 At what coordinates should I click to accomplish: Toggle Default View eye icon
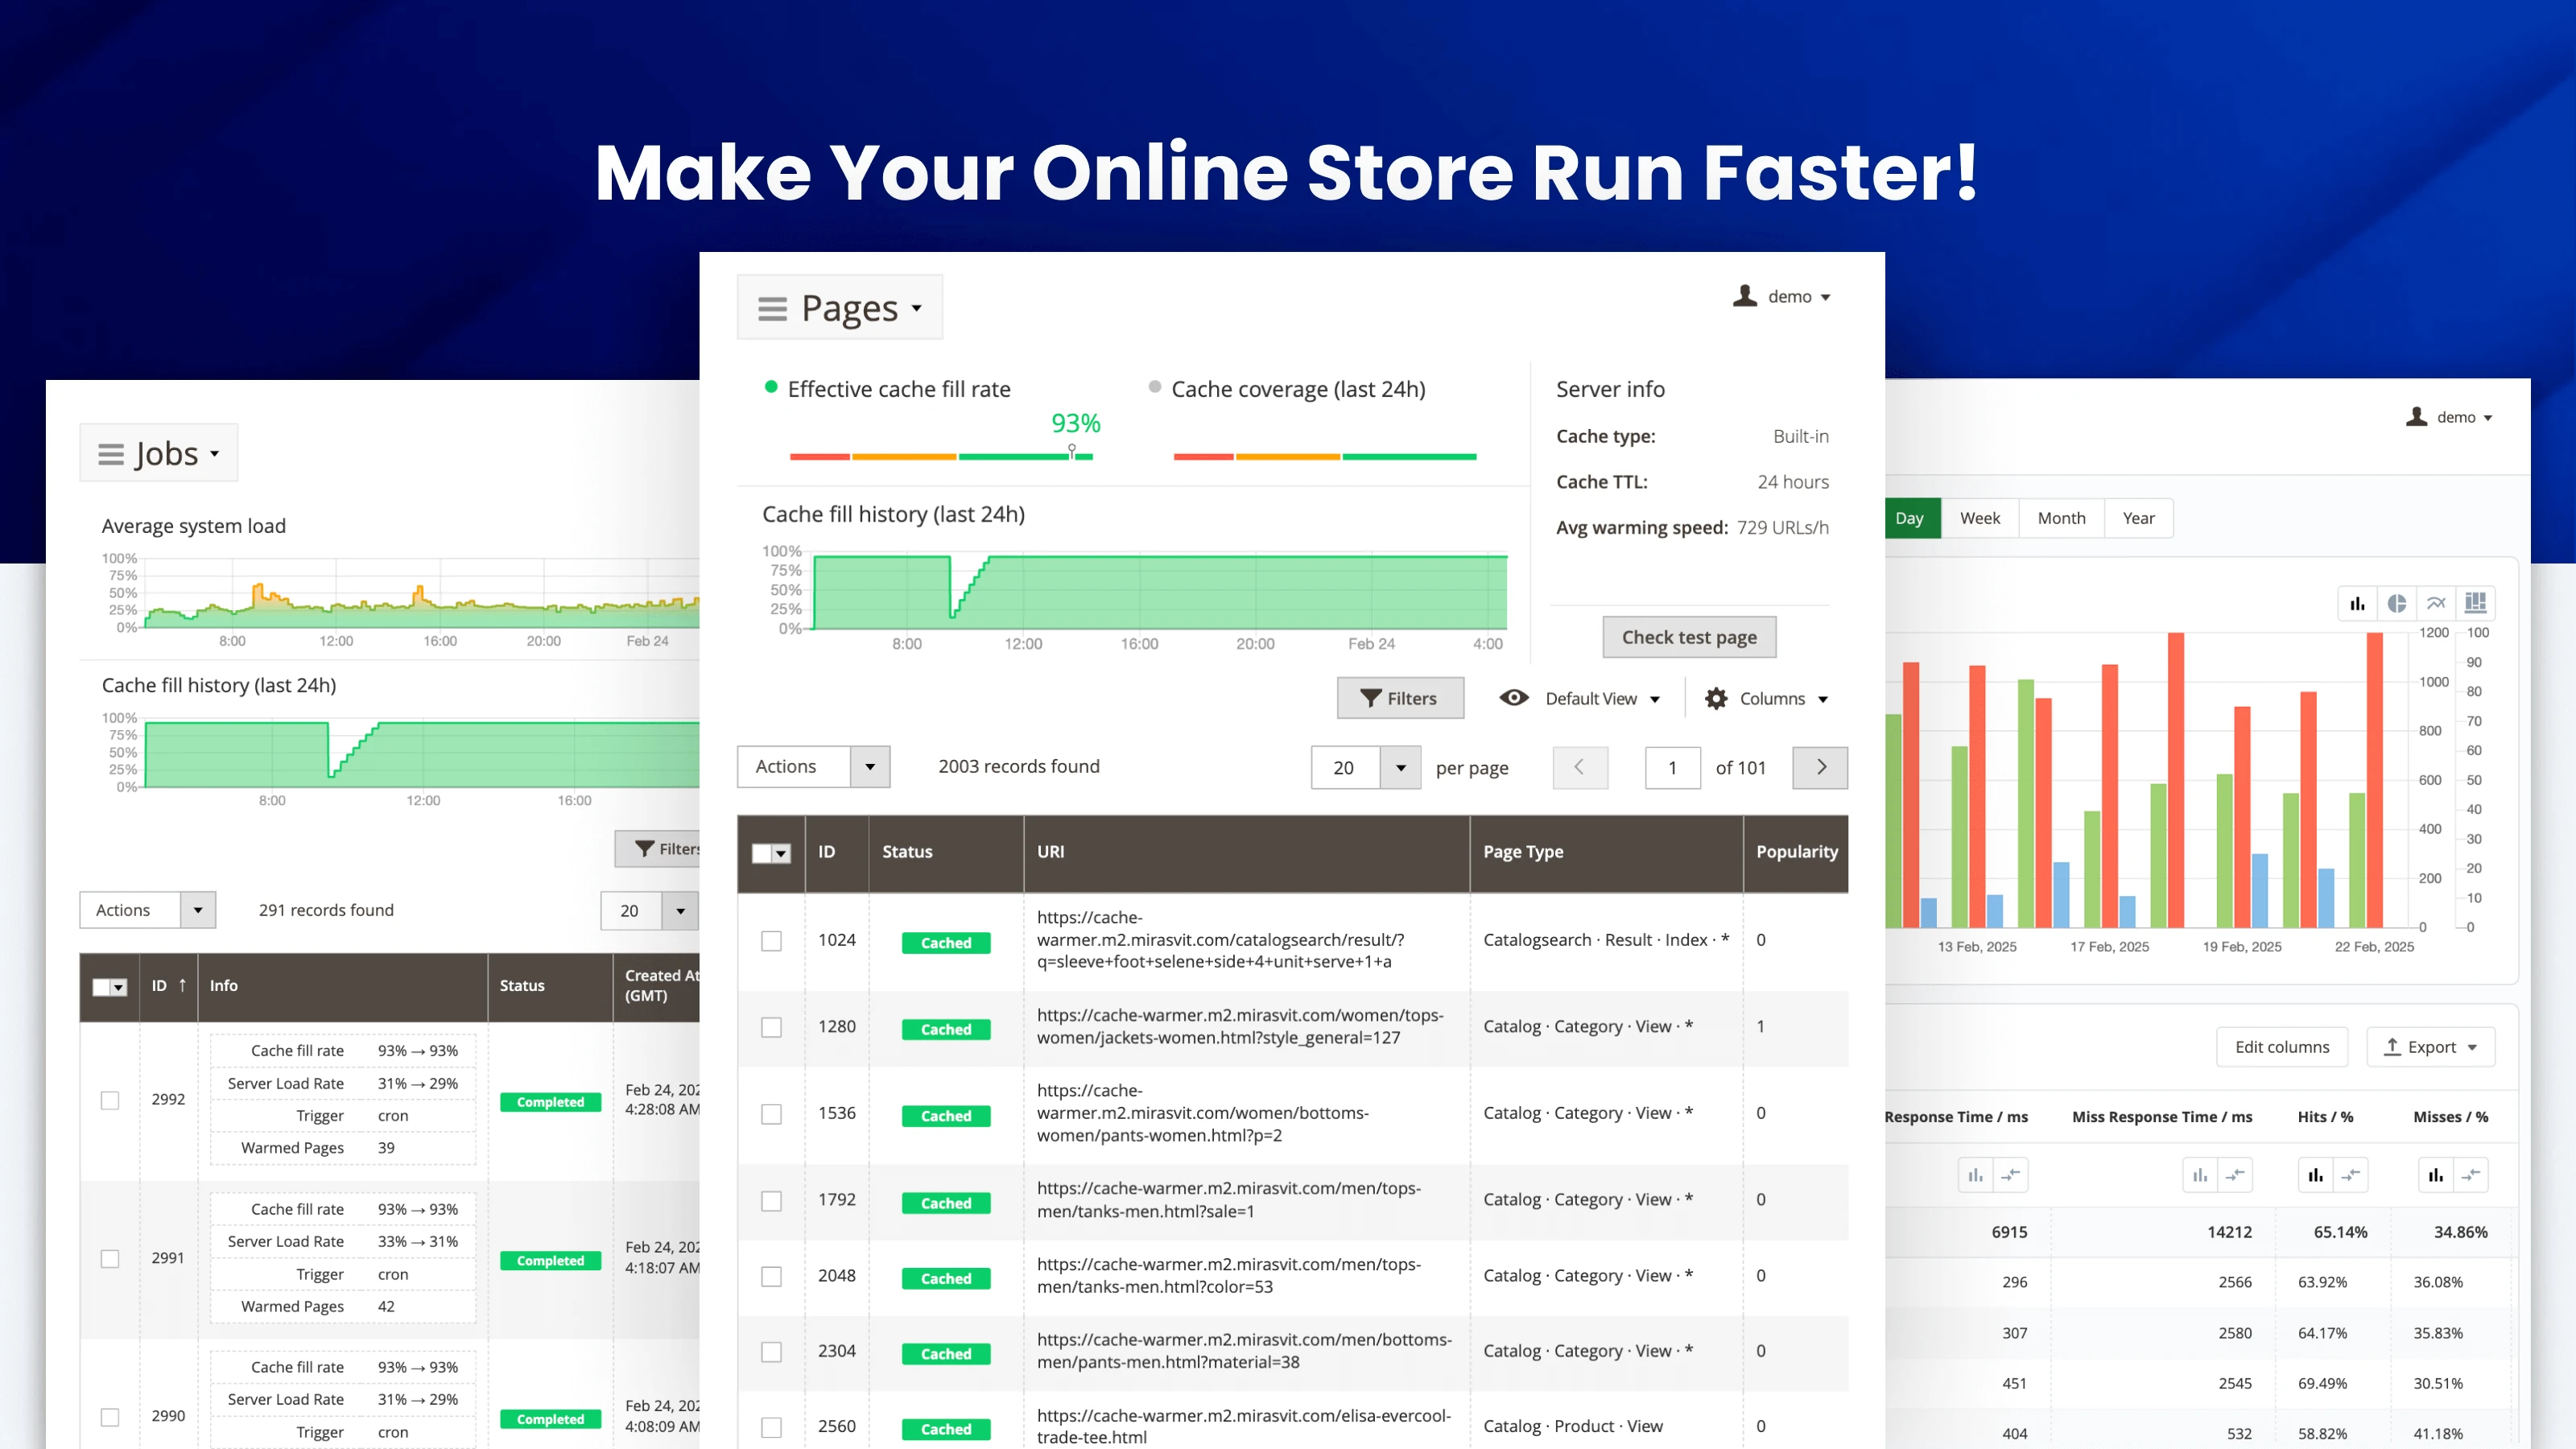1513,698
